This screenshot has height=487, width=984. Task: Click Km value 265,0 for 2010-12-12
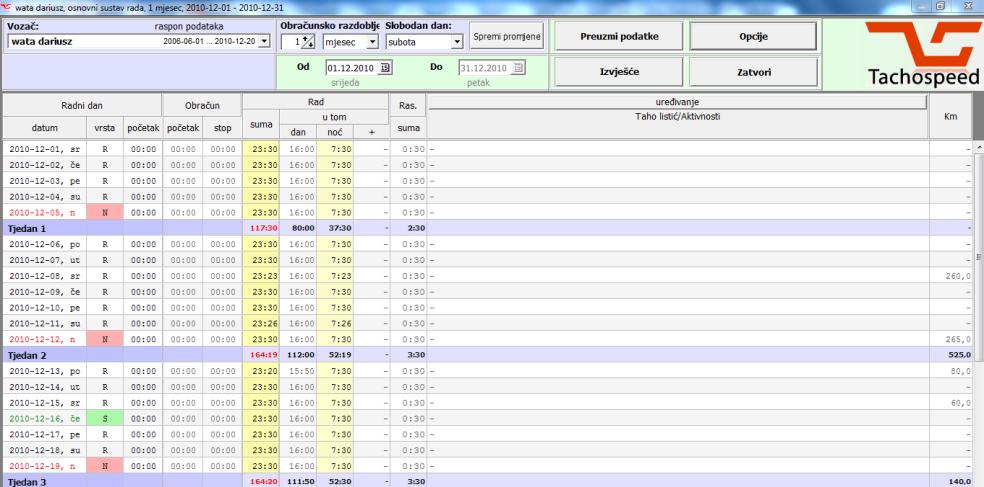point(958,339)
